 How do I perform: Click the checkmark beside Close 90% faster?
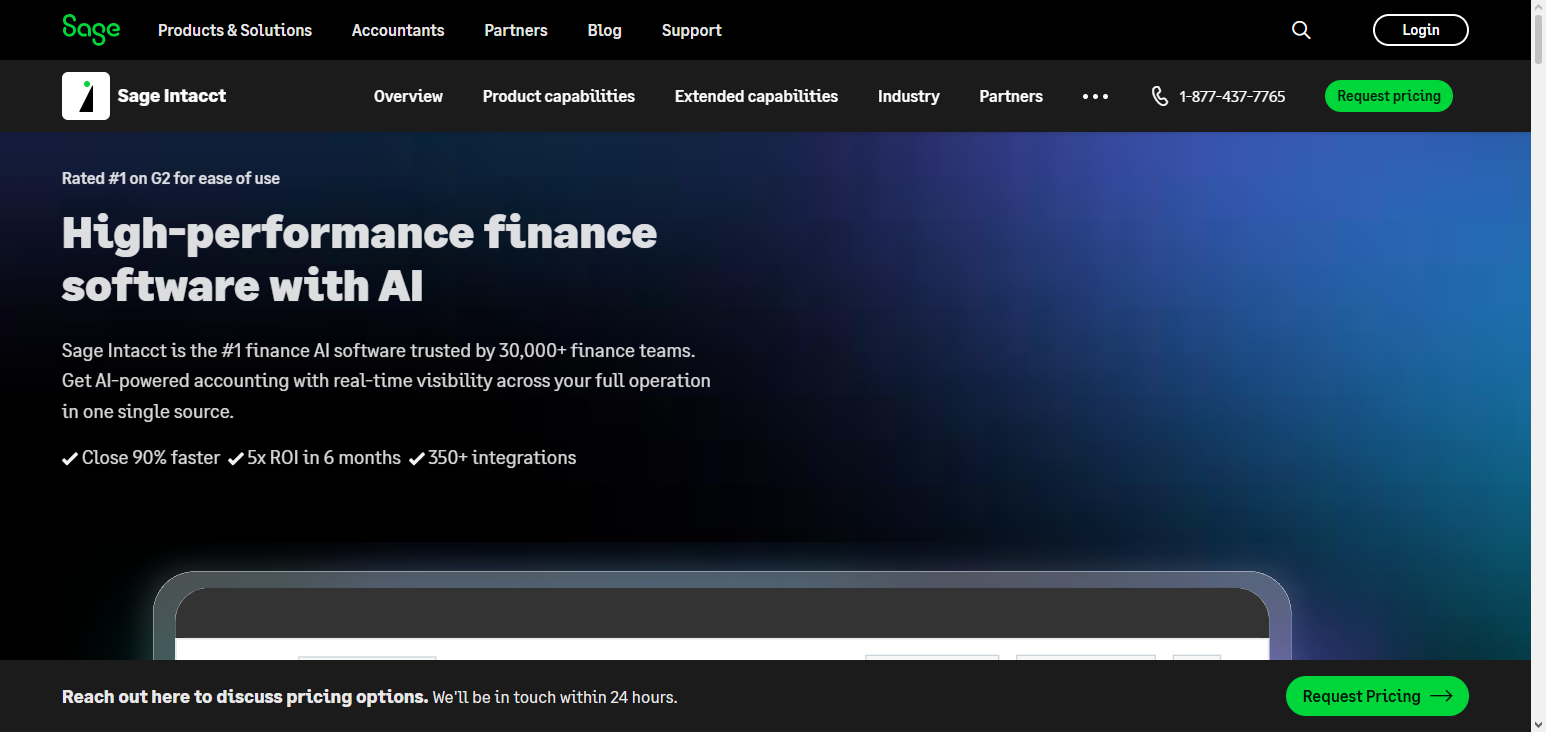pos(69,457)
